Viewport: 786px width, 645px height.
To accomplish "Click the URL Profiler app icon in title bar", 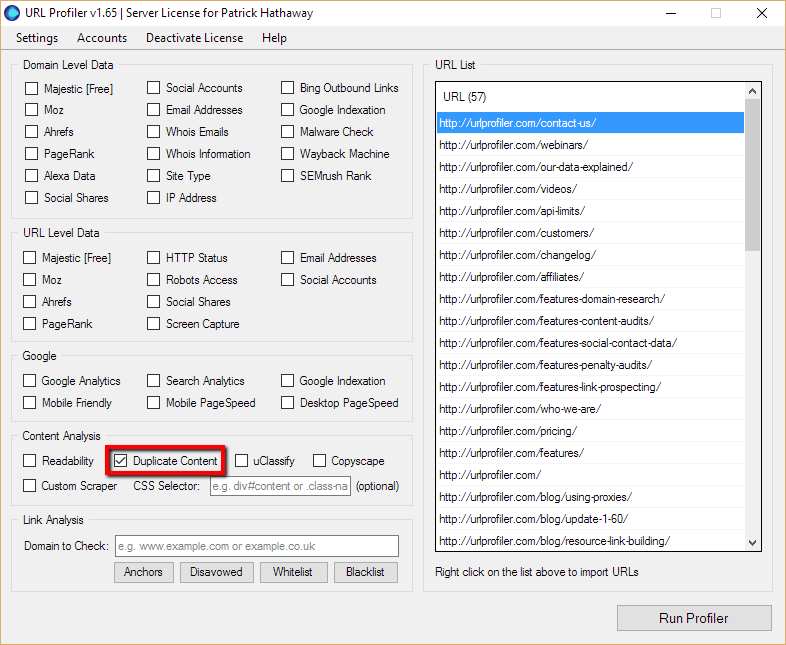I will click(x=12, y=13).
